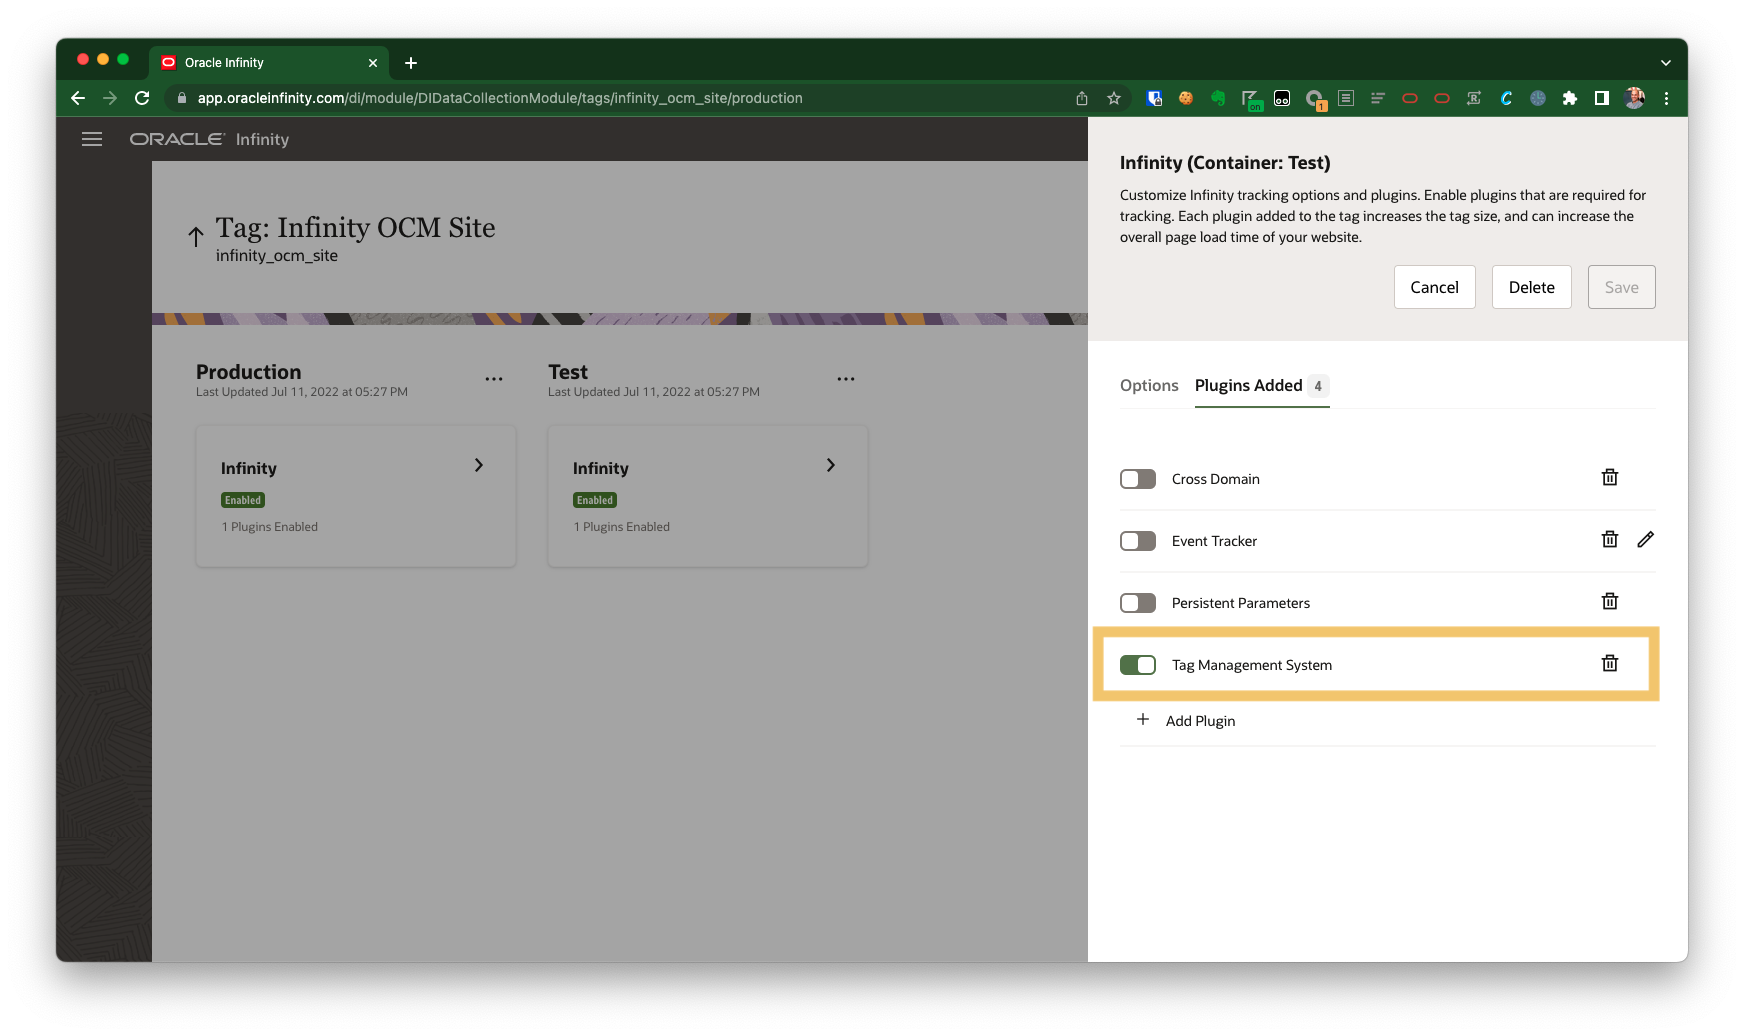Enable the Cross Domain toggle
Image resolution: width=1744 pixels, height=1036 pixels.
pos(1137,479)
